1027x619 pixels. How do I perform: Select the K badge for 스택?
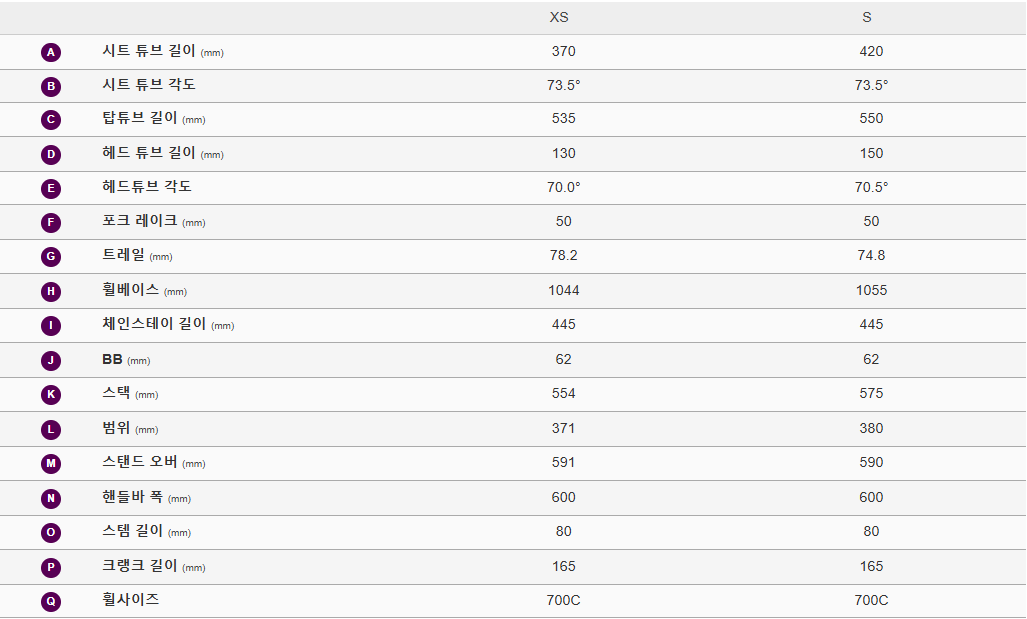coord(51,395)
